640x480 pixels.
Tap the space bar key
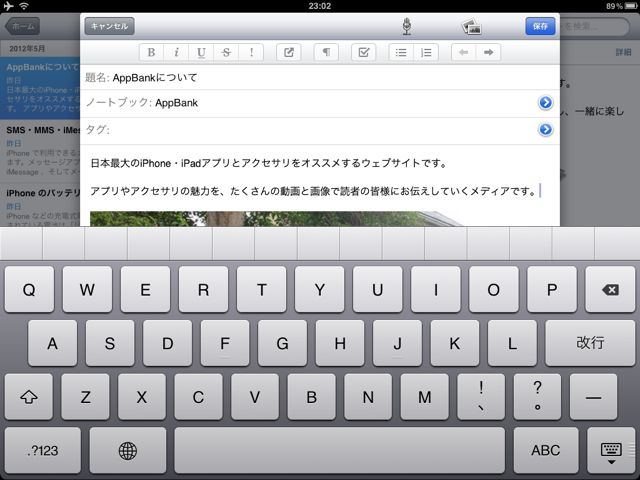340,451
